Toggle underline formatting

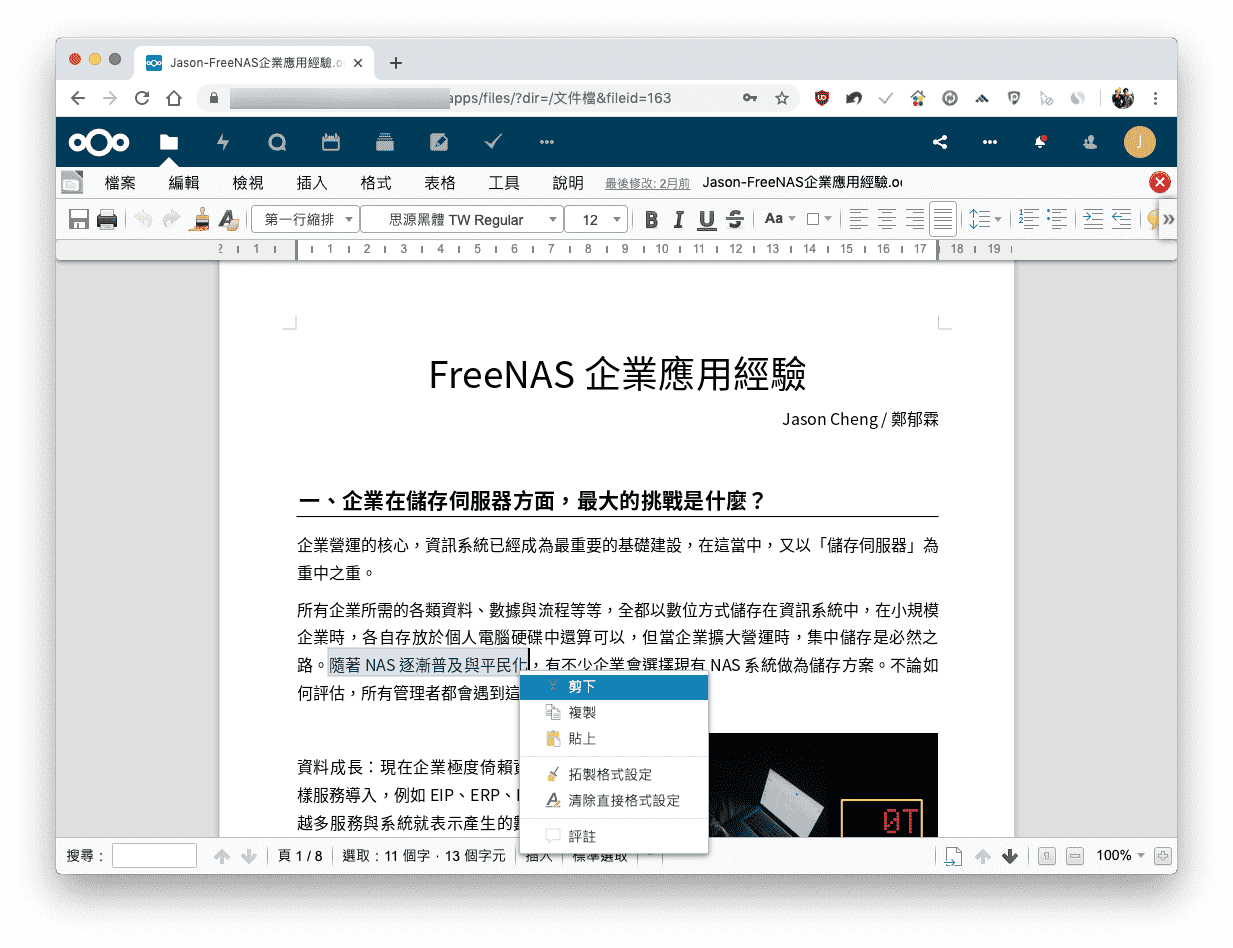click(707, 219)
